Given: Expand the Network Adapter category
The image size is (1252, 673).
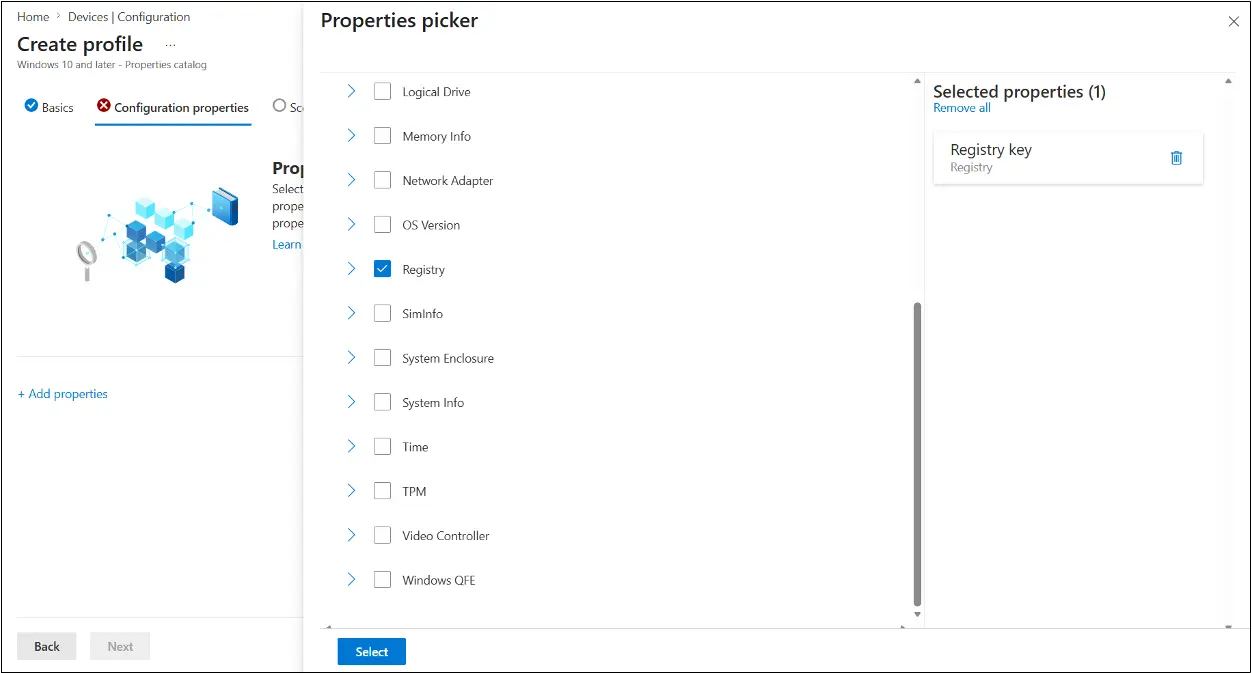Looking at the screenshot, I should tap(351, 180).
